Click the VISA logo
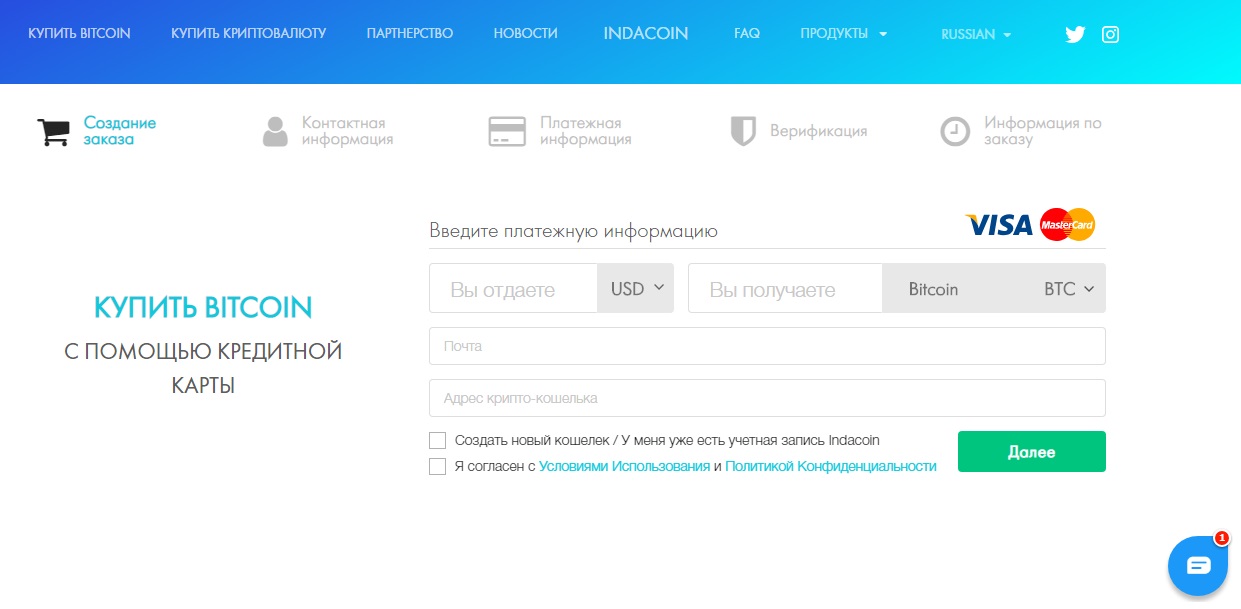Image resolution: width=1241 pixels, height=609 pixels. click(x=998, y=225)
